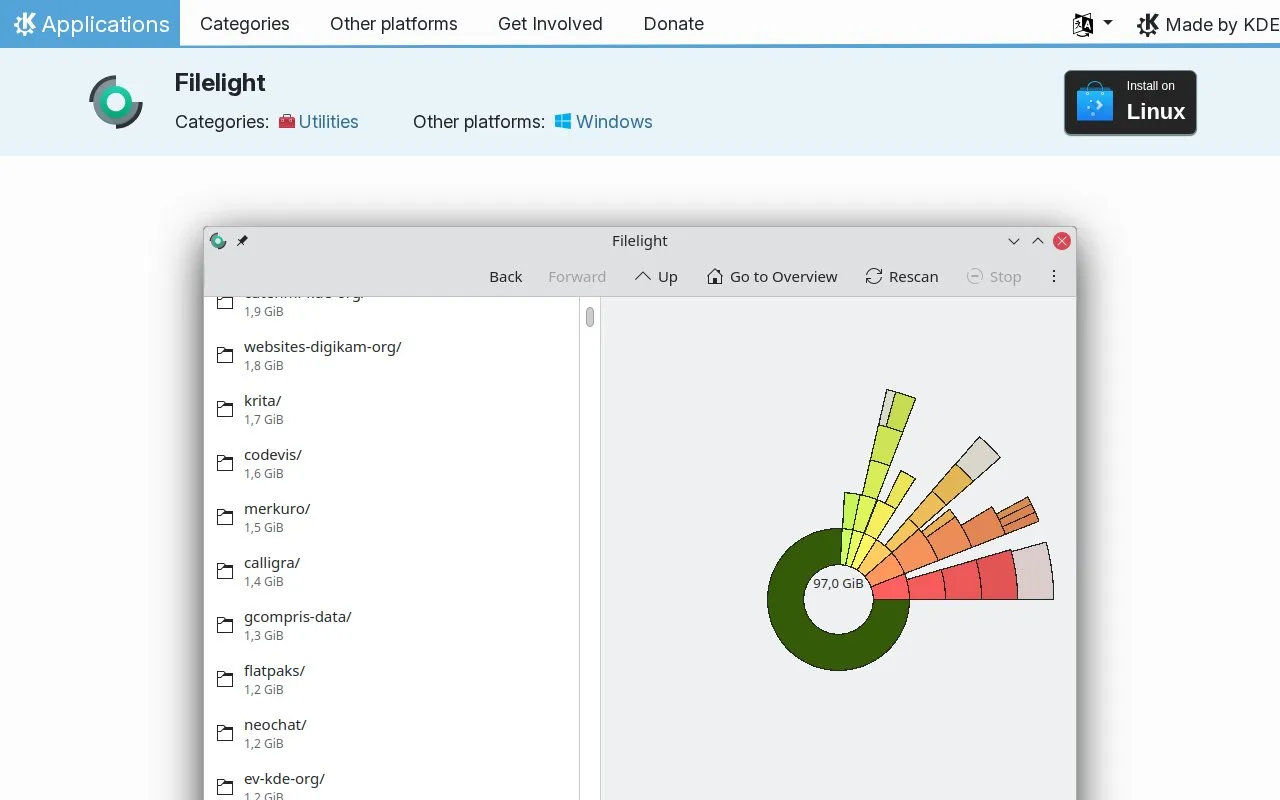Click the Made by KDE gear icon

point(1148,25)
